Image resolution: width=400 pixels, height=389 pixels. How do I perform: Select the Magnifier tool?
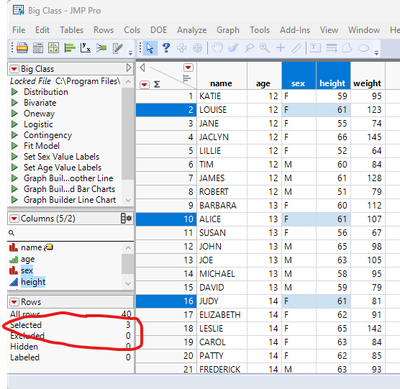tap(265, 48)
